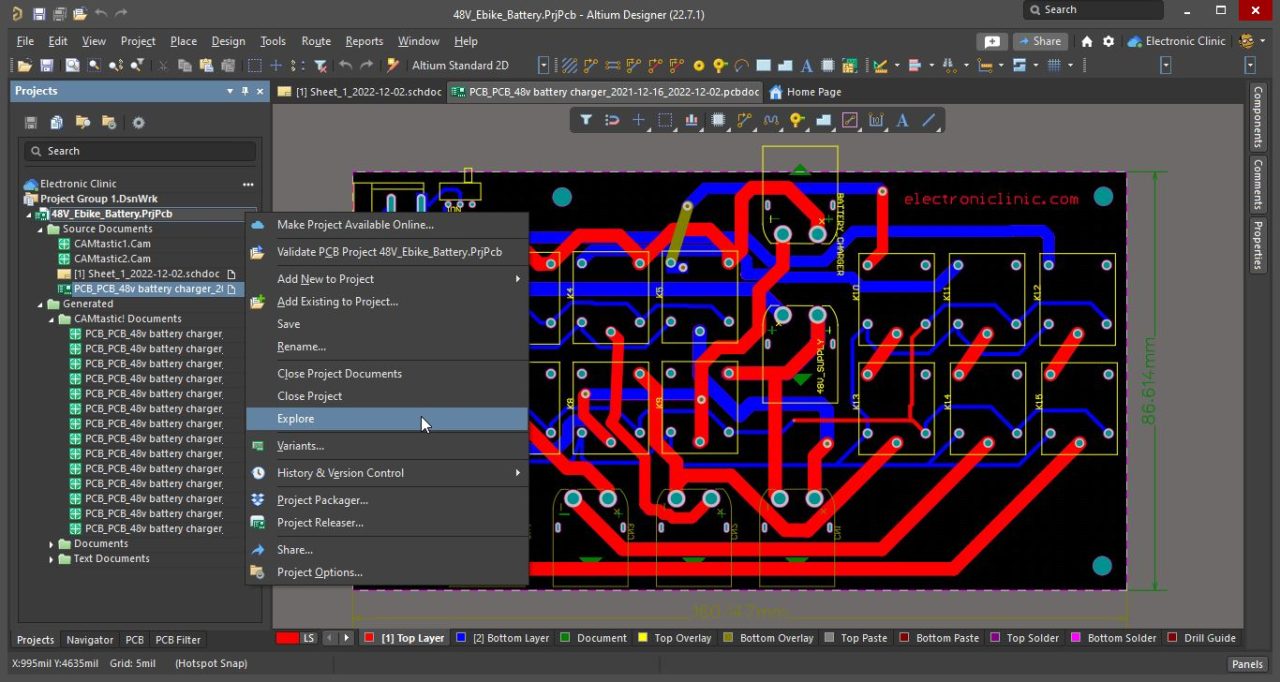Click the chat comment icon near Share

click(991, 41)
